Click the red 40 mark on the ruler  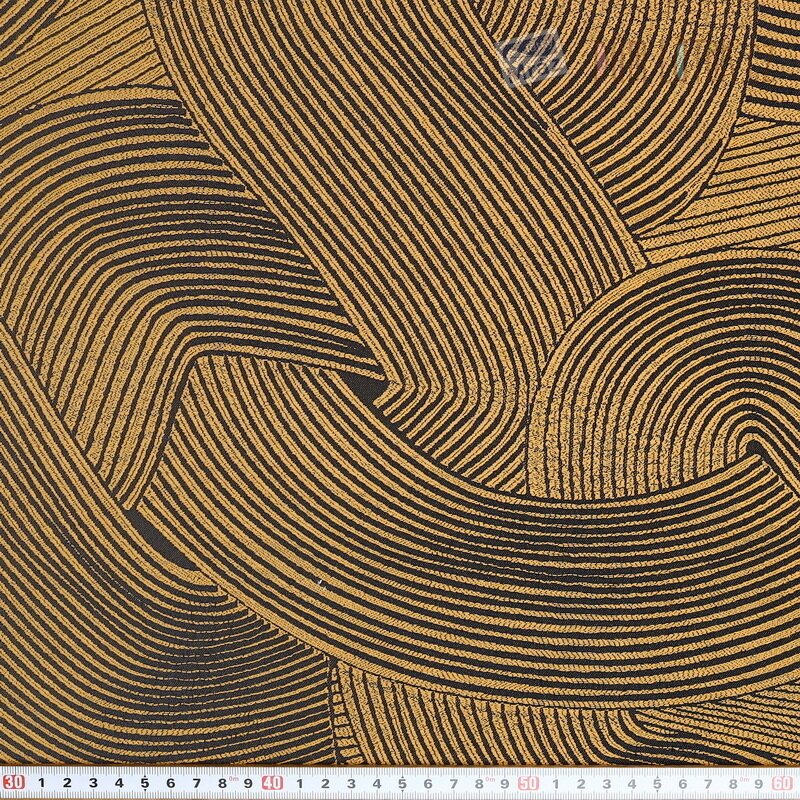coord(273,782)
